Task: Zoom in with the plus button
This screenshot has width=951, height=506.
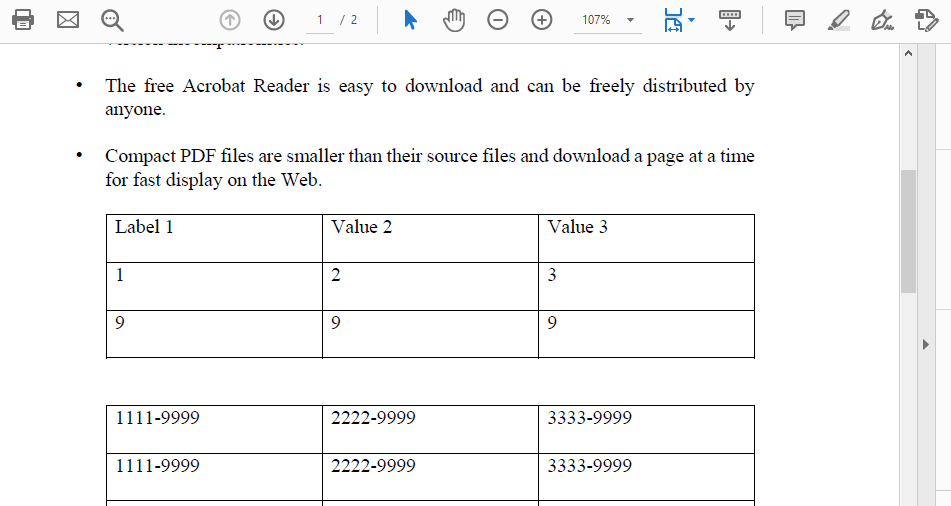Action: click(542, 20)
